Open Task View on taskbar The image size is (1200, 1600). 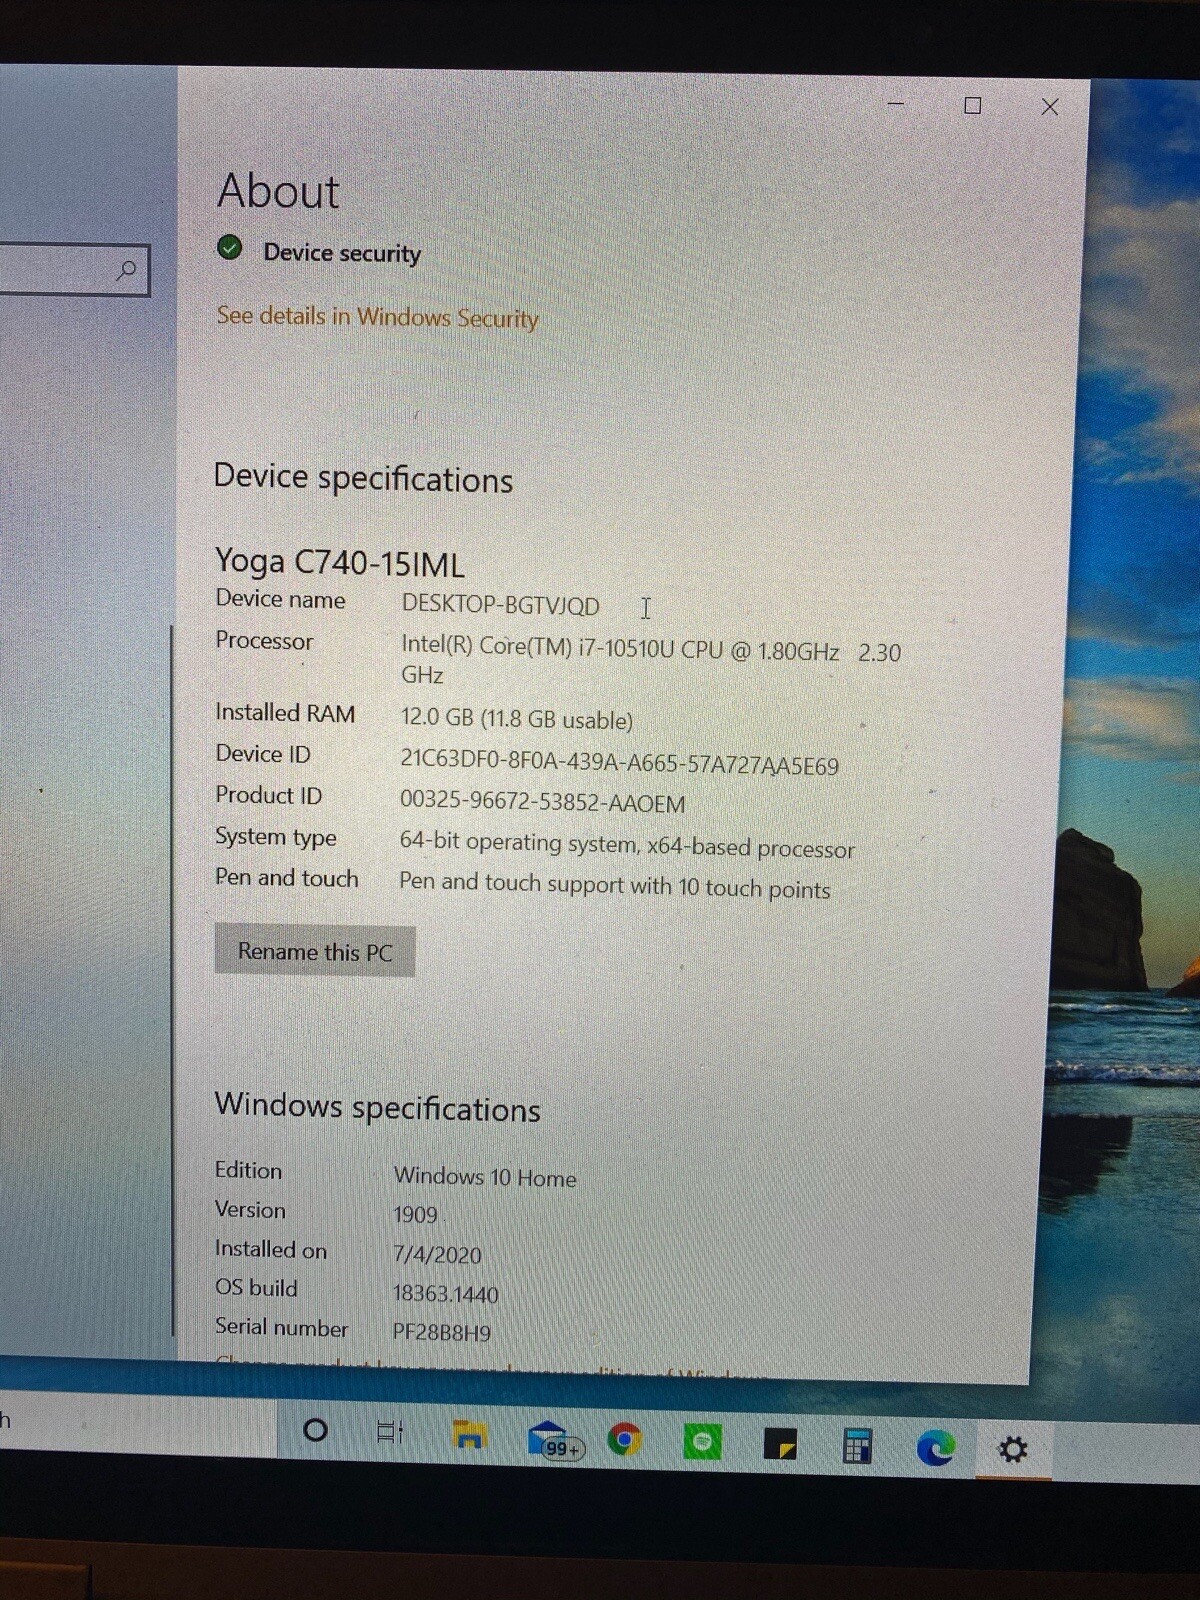pos(390,1432)
